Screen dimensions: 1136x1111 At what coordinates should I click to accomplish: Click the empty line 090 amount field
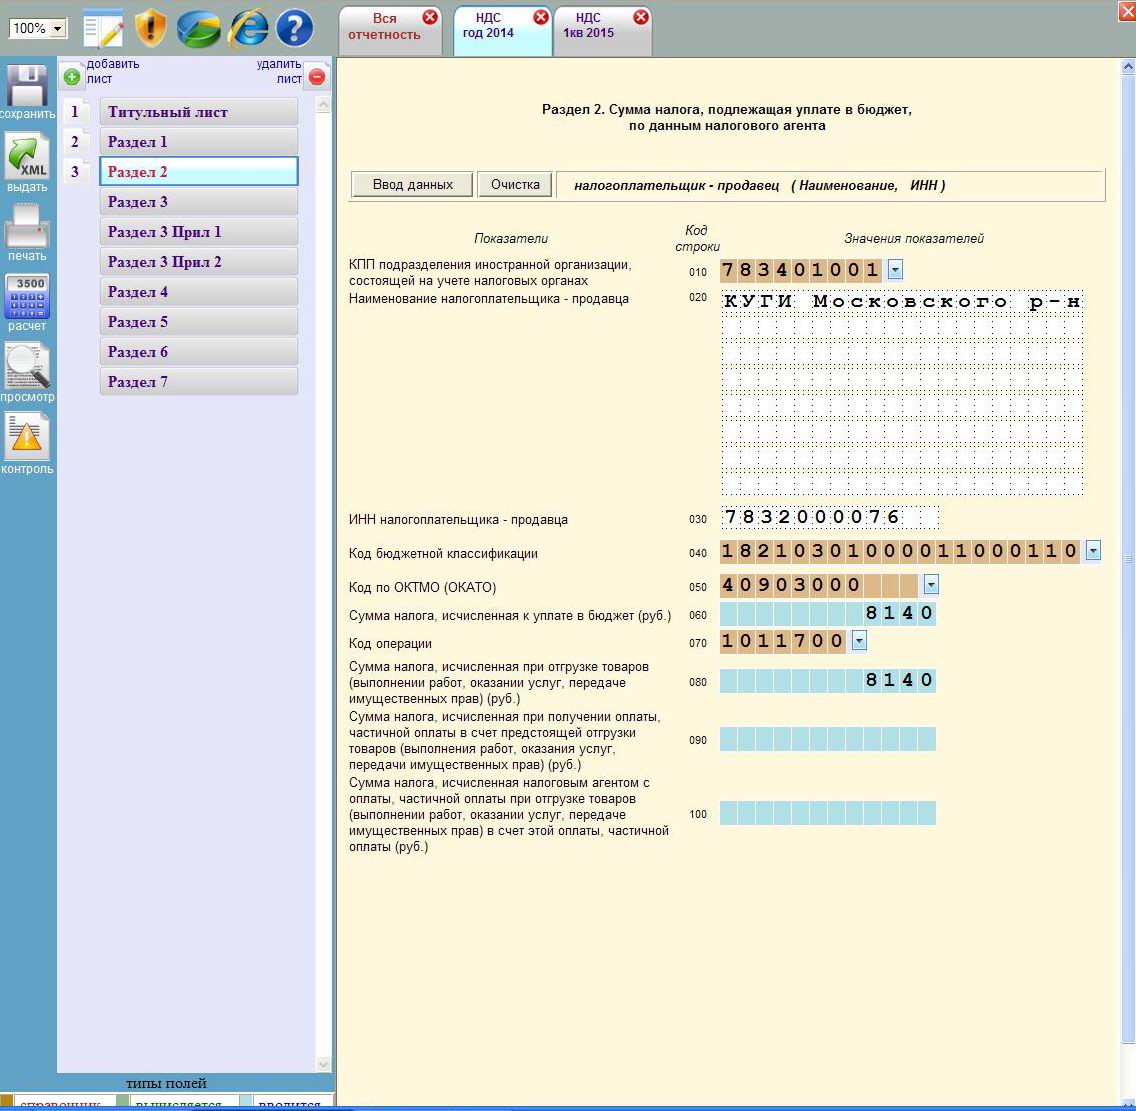827,739
